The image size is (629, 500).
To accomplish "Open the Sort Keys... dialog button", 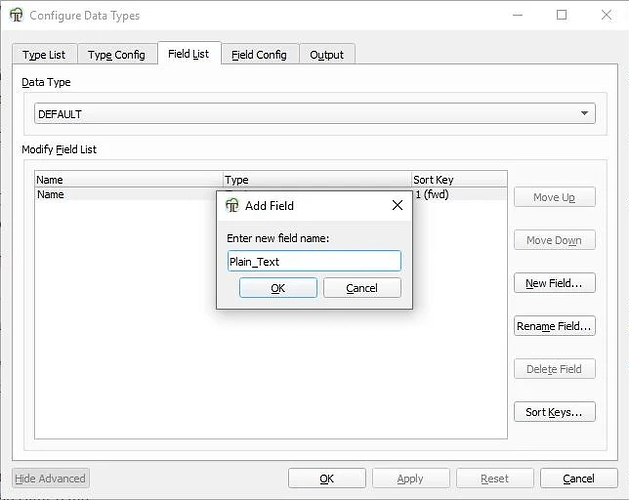I will tap(554, 412).
